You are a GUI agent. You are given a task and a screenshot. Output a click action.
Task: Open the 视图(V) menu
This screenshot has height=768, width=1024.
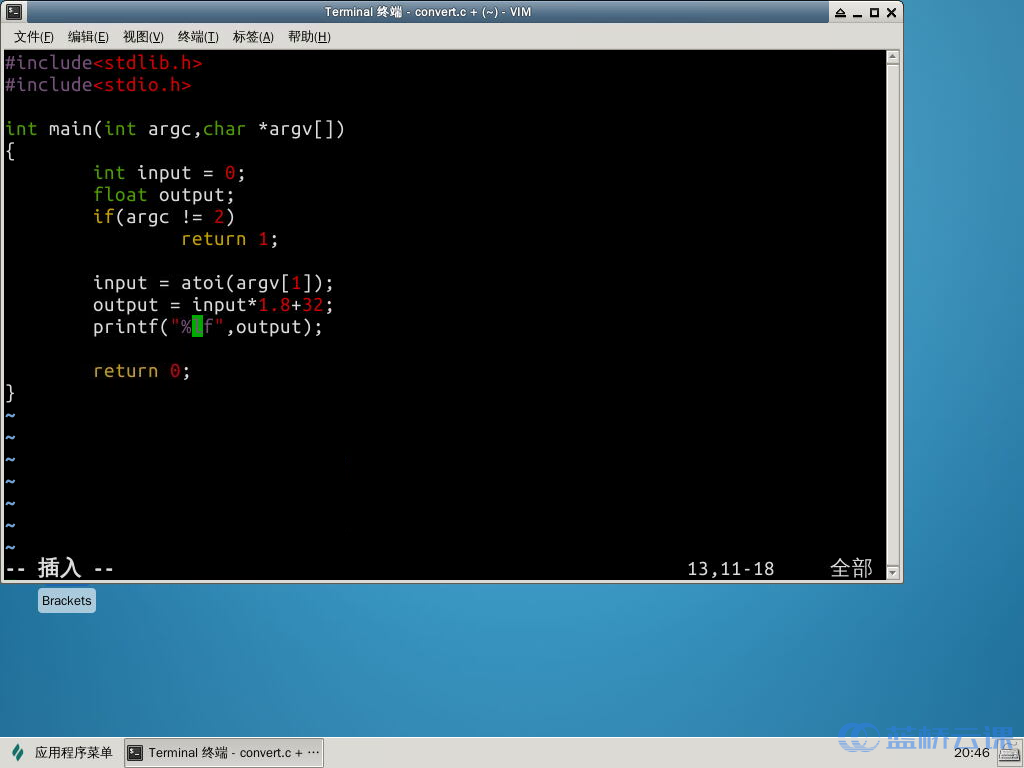[143, 37]
